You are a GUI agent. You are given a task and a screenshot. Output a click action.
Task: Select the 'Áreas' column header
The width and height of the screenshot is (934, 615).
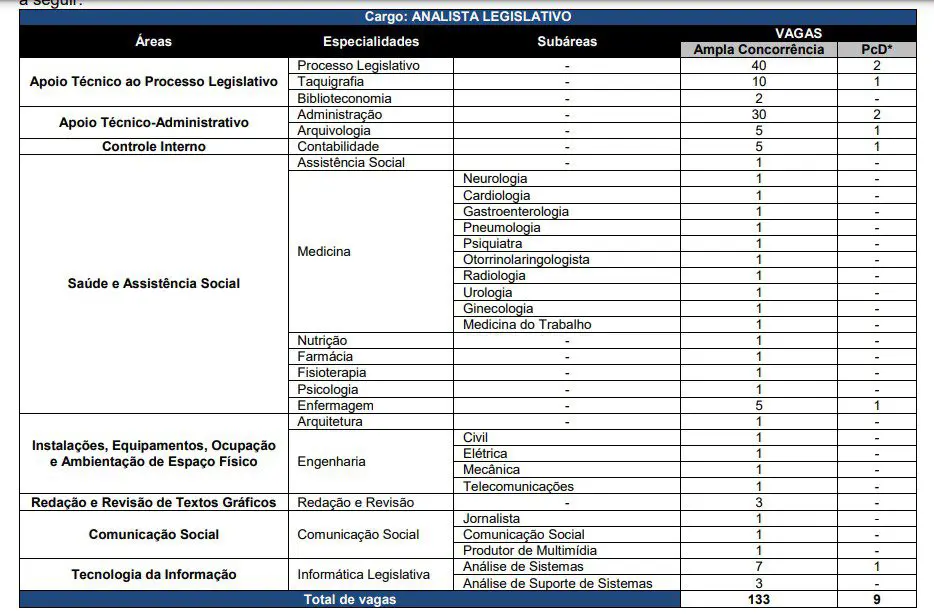(153, 41)
